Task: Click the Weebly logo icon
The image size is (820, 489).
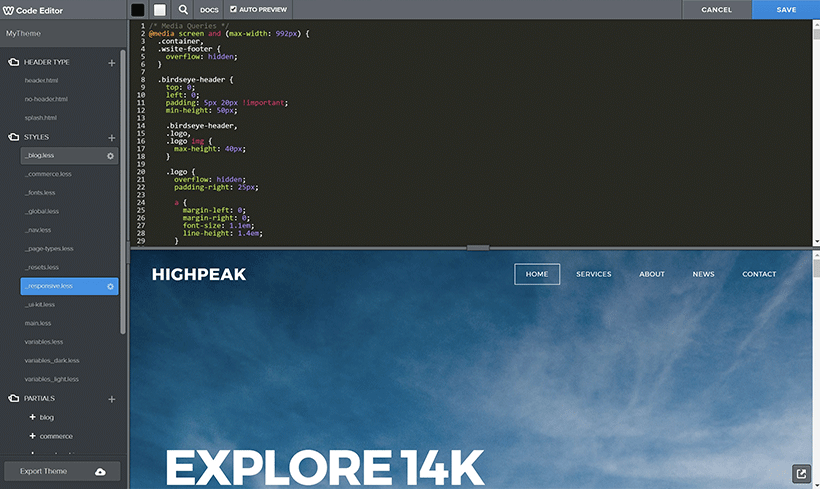Action: click(x=8, y=10)
